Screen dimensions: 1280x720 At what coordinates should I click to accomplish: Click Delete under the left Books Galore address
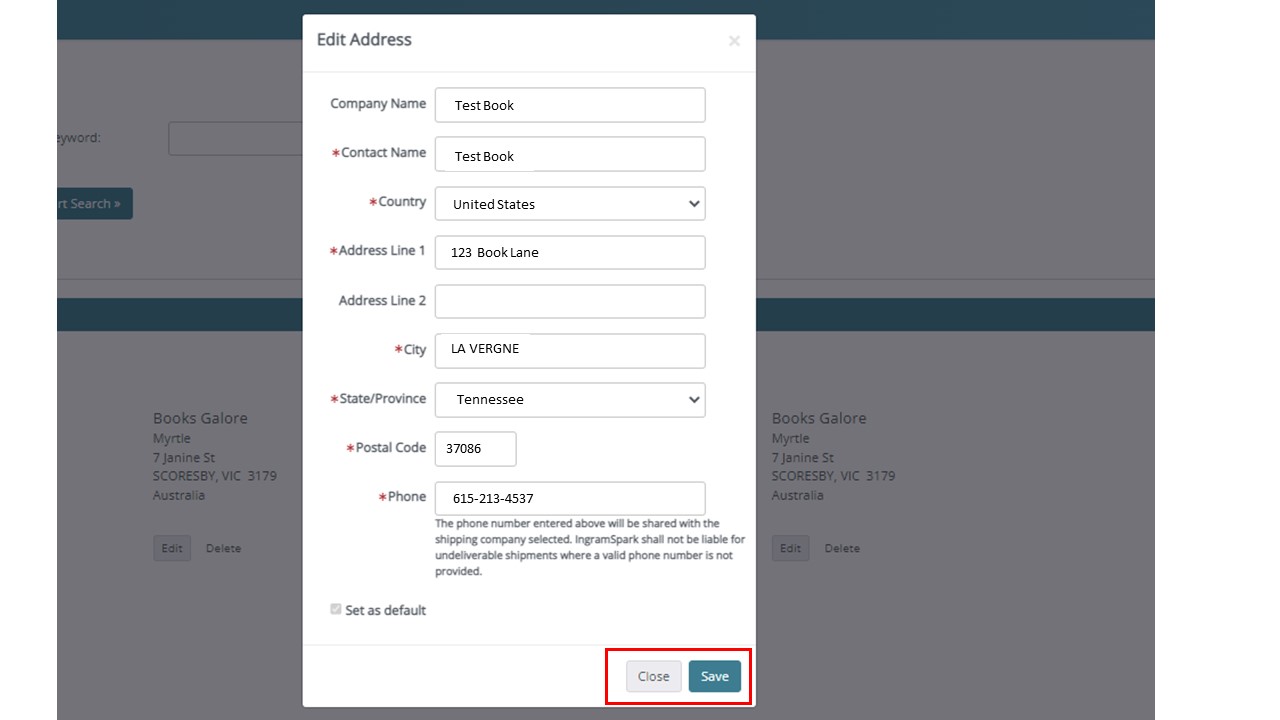[x=223, y=548]
